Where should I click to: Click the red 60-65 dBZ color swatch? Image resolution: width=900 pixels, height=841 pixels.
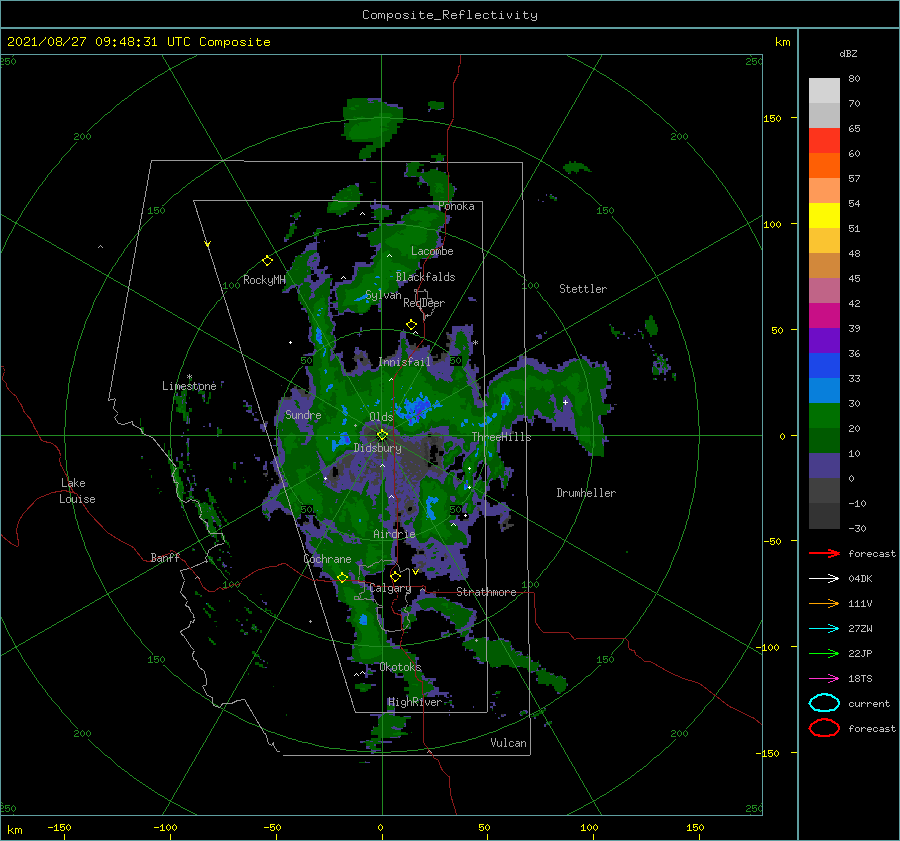(824, 141)
